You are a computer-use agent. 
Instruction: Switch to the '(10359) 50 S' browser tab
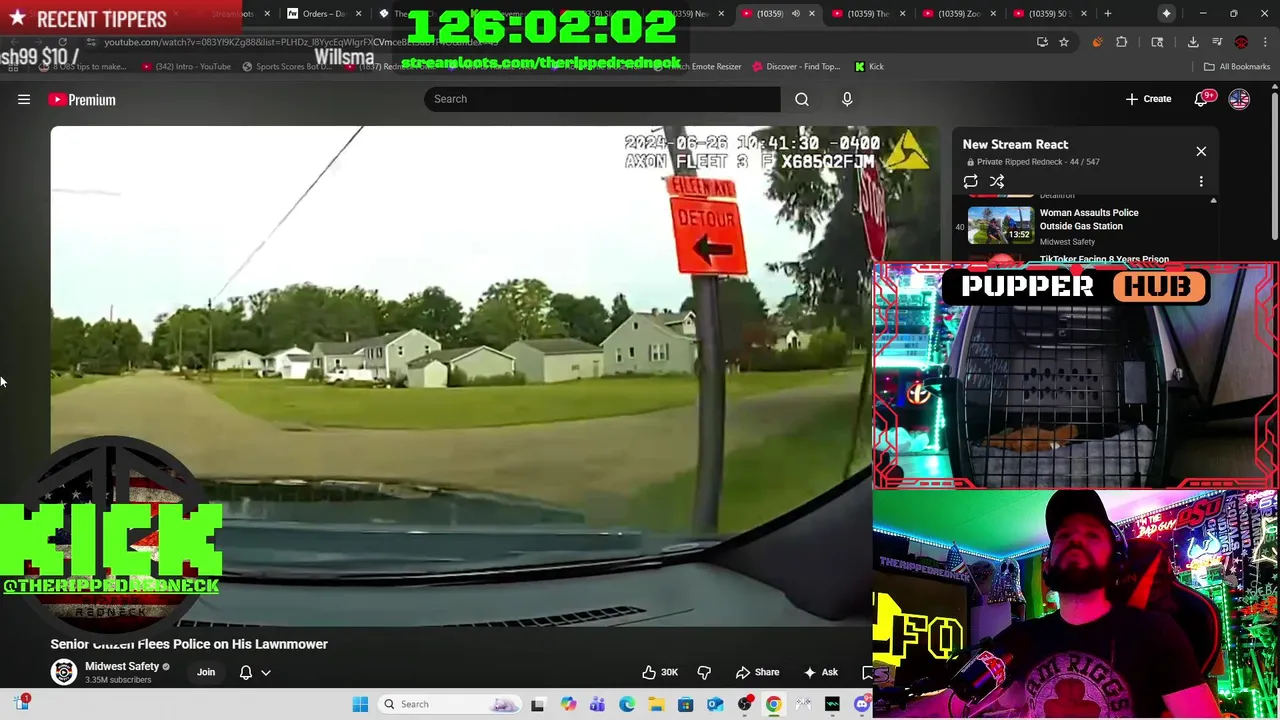1047,13
